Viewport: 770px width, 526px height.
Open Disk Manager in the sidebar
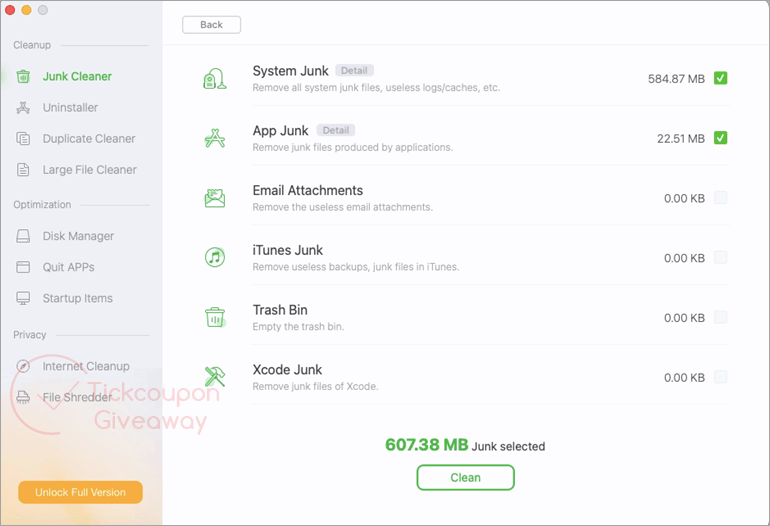click(78, 236)
